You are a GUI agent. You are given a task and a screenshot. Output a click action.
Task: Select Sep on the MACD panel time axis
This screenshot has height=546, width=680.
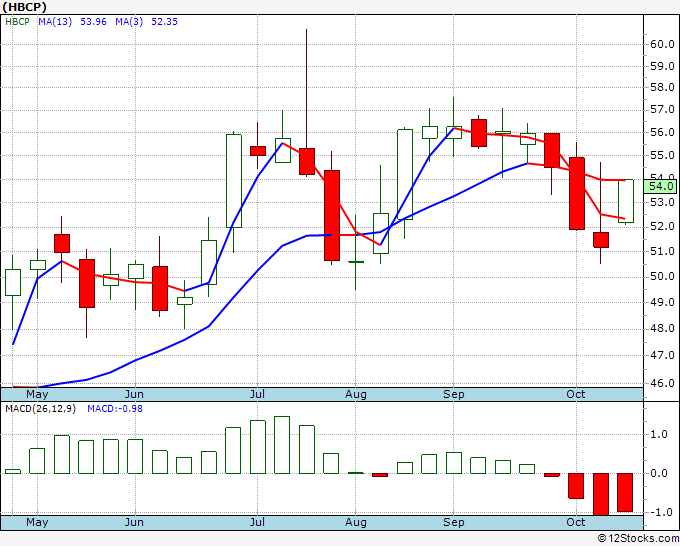pos(454,522)
